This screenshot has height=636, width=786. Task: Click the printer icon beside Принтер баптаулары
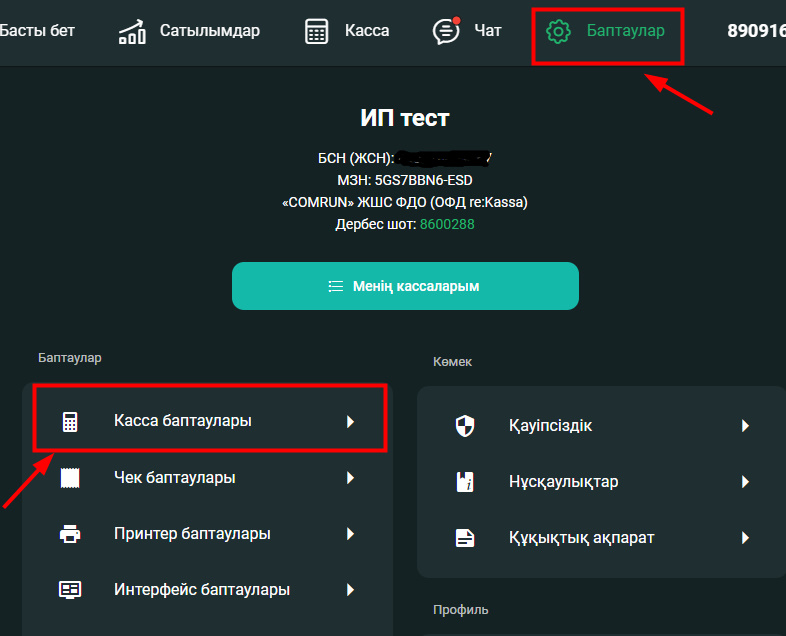coord(70,534)
